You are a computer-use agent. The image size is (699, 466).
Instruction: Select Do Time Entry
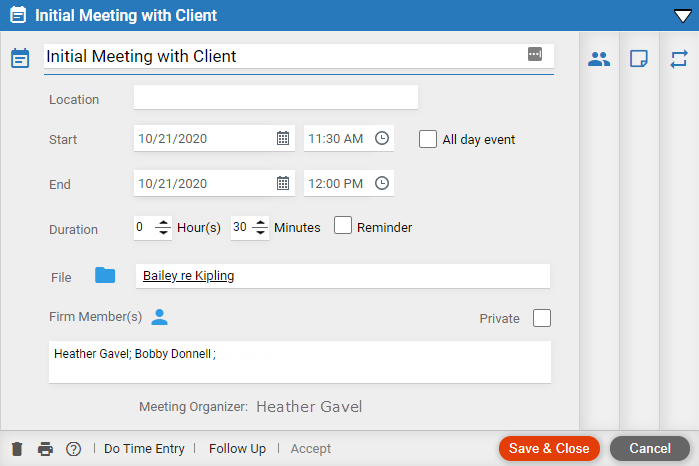coord(144,449)
